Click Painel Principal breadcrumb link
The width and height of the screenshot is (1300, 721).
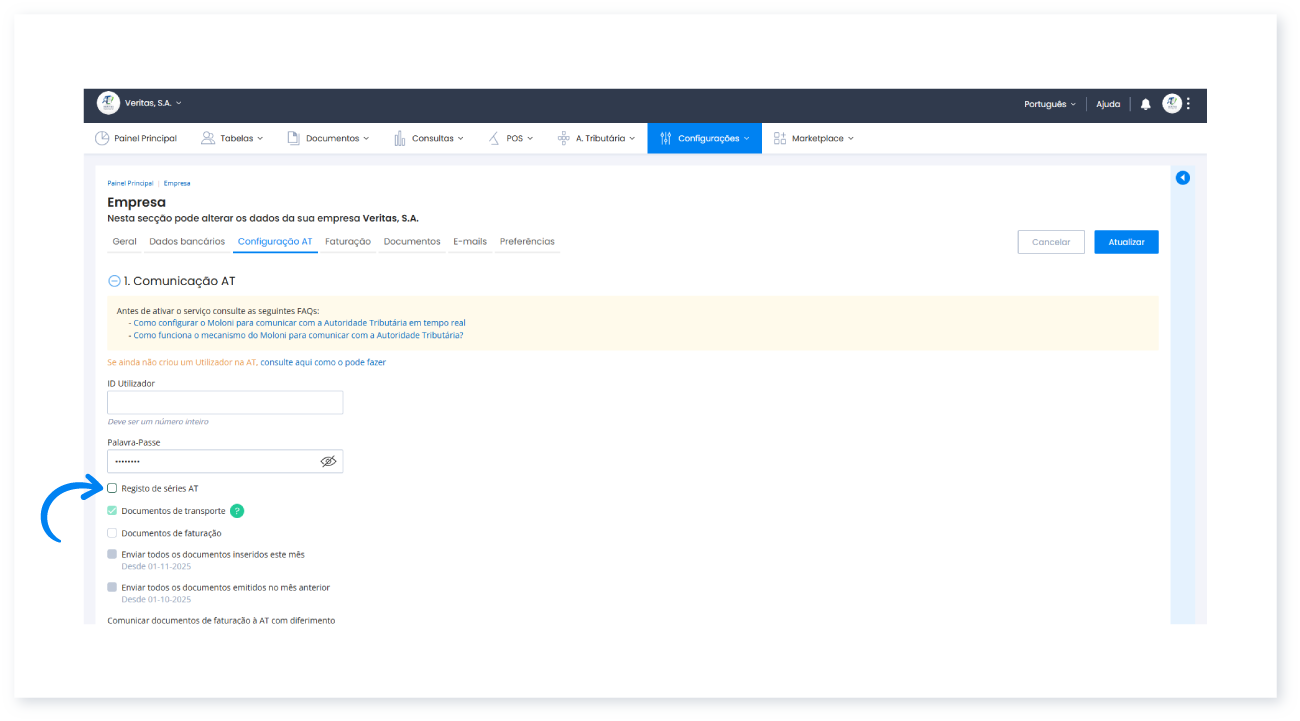(130, 183)
